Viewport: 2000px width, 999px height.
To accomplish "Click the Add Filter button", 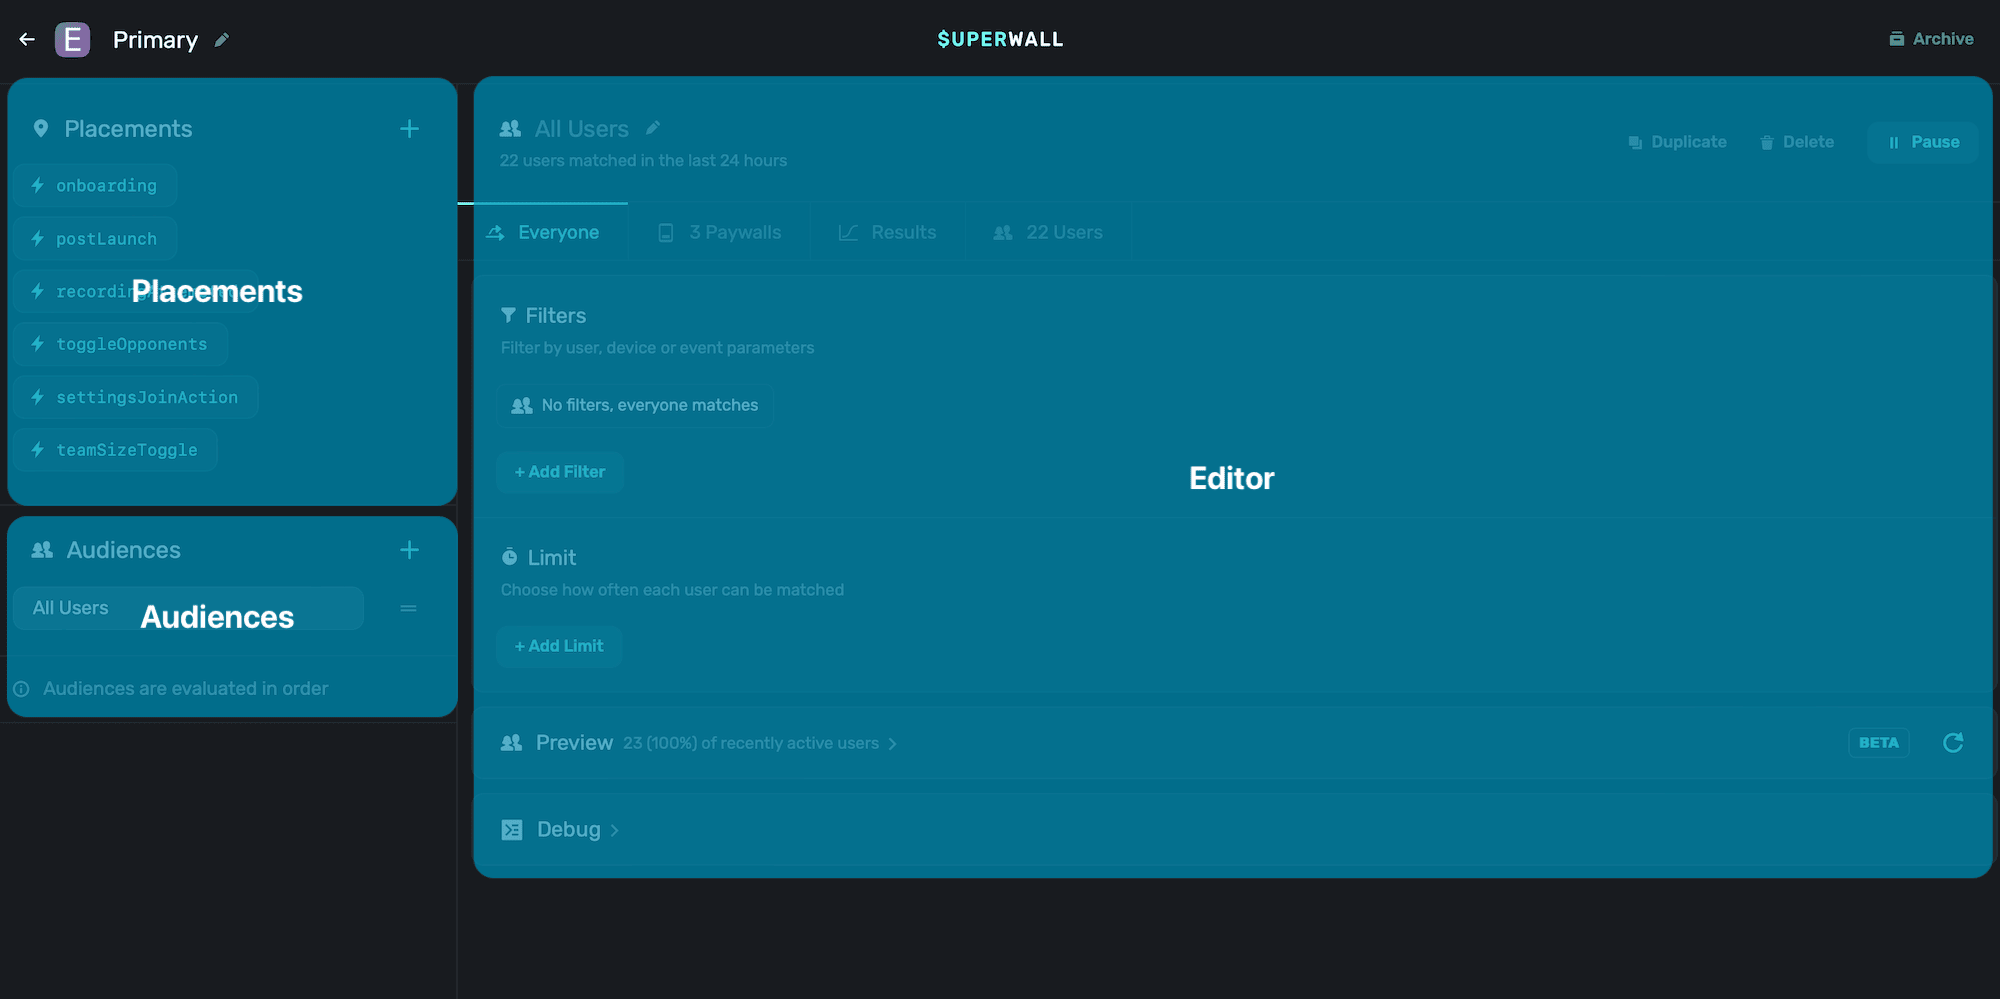I will (x=560, y=472).
